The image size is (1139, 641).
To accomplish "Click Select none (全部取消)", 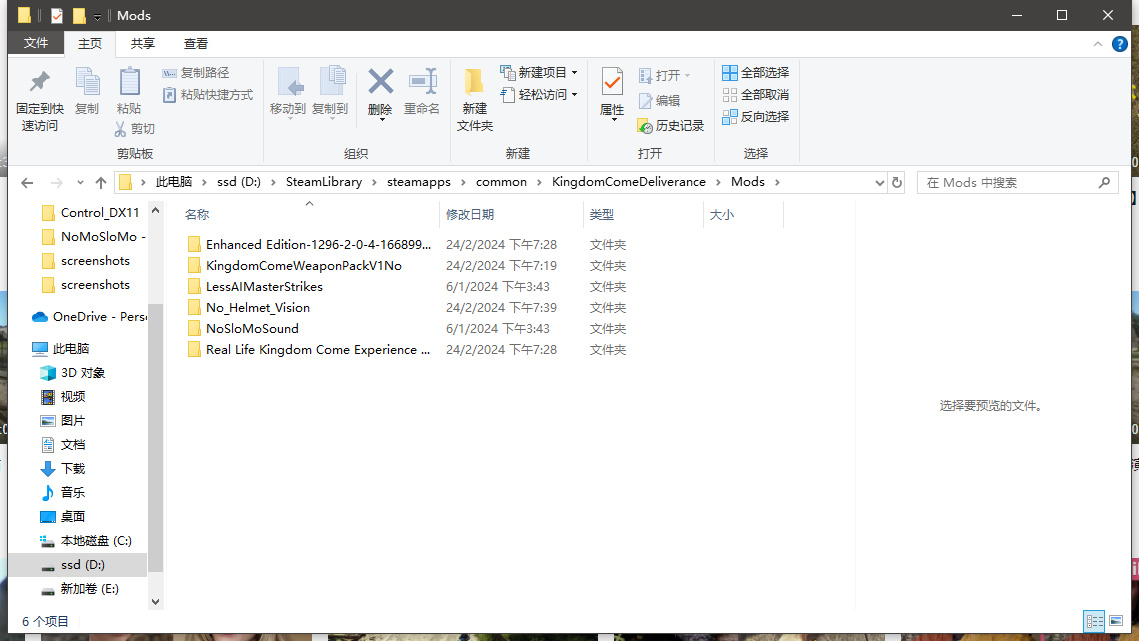I will pos(755,94).
